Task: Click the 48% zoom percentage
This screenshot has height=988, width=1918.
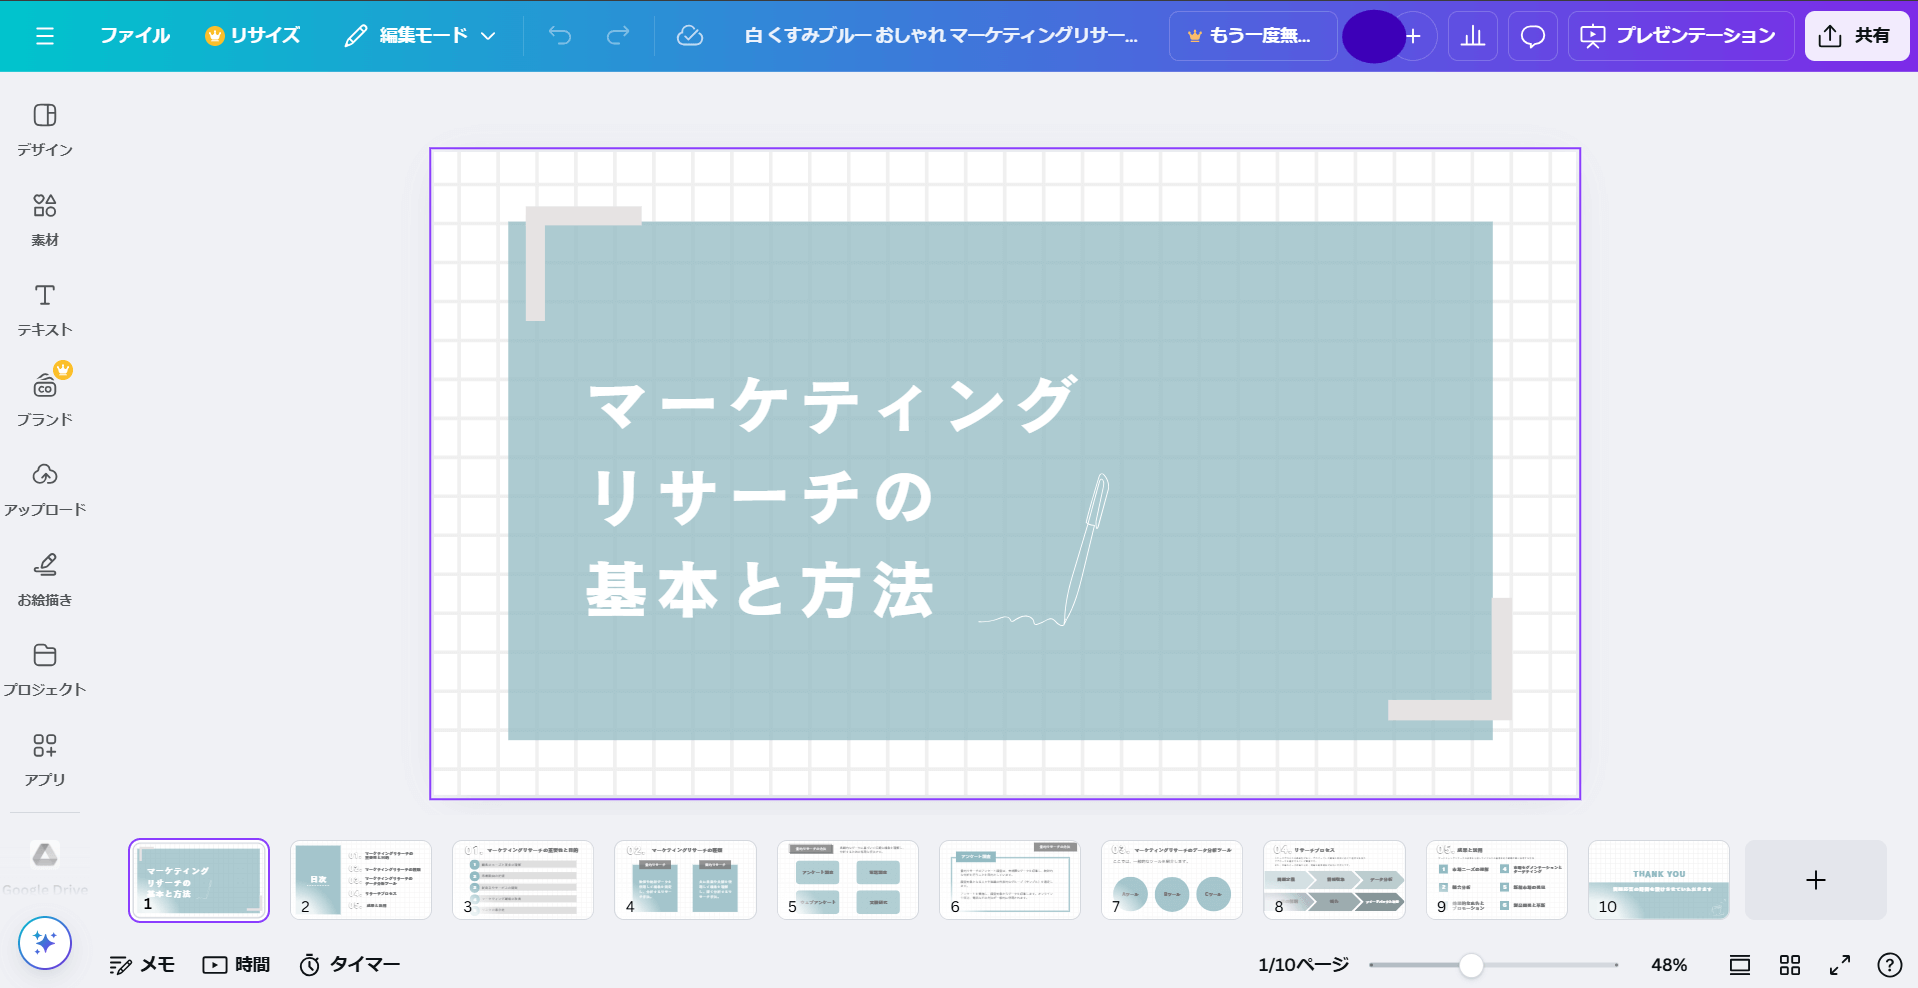Action: (x=1669, y=965)
